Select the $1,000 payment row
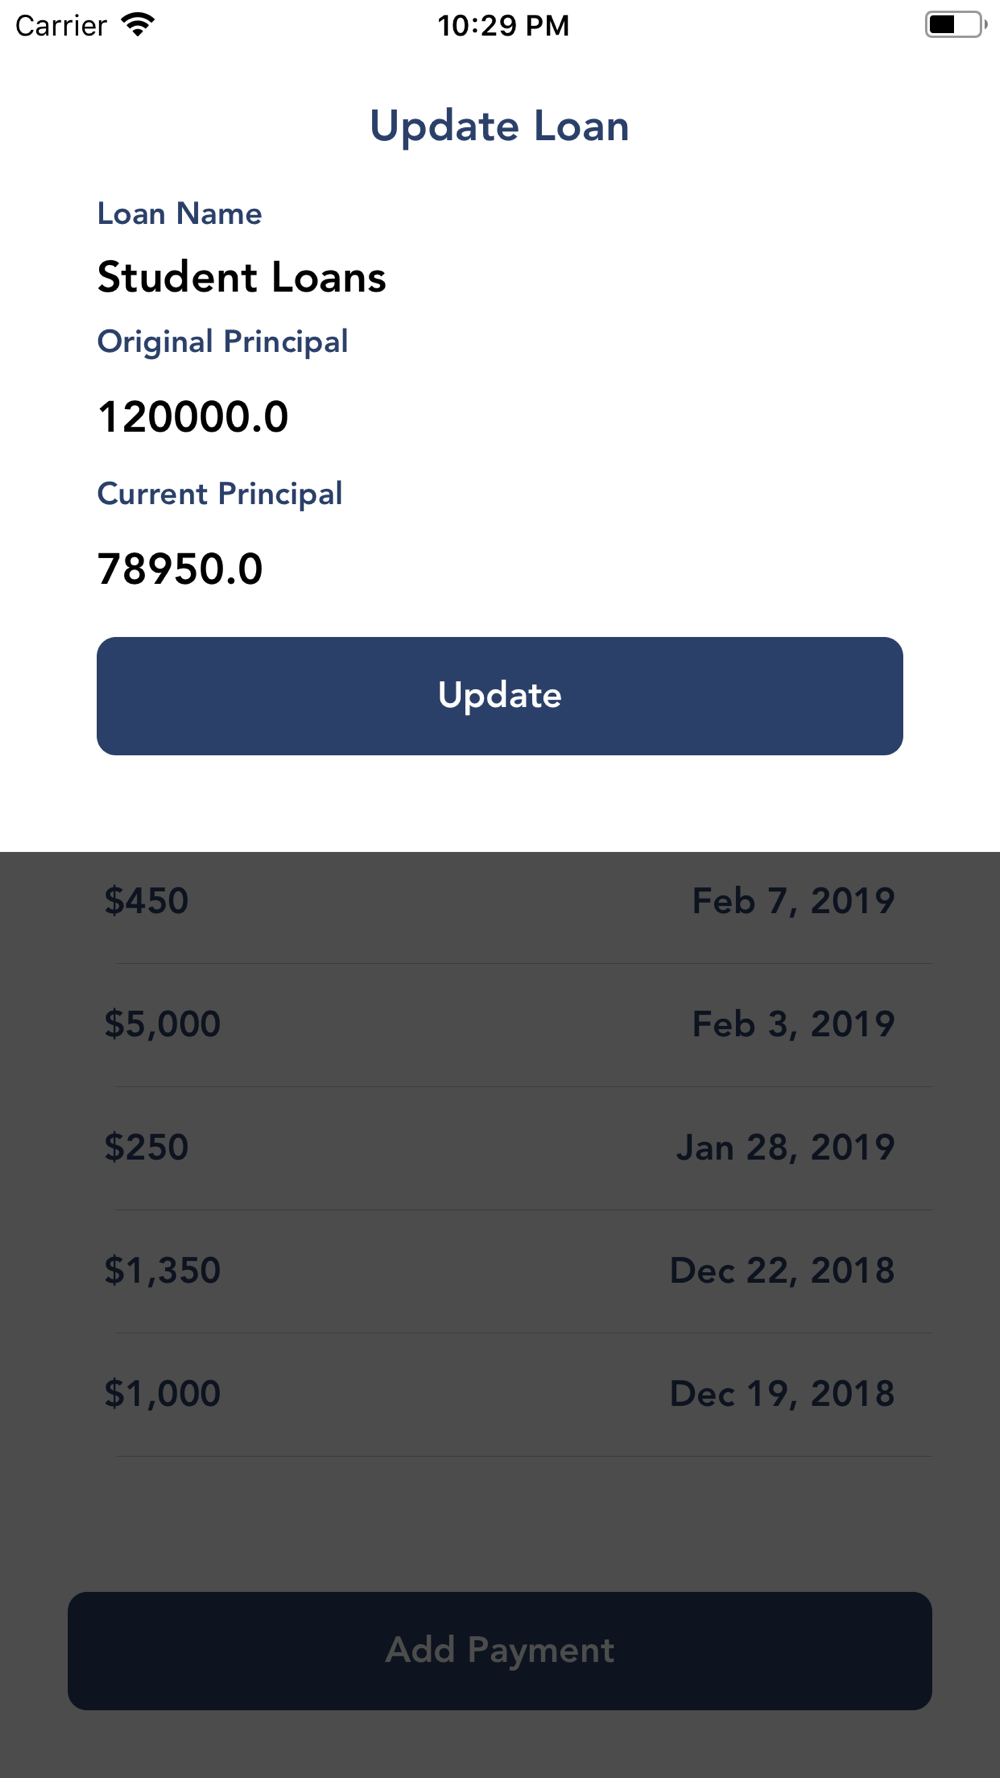Image resolution: width=1000 pixels, height=1778 pixels. [x=500, y=1394]
